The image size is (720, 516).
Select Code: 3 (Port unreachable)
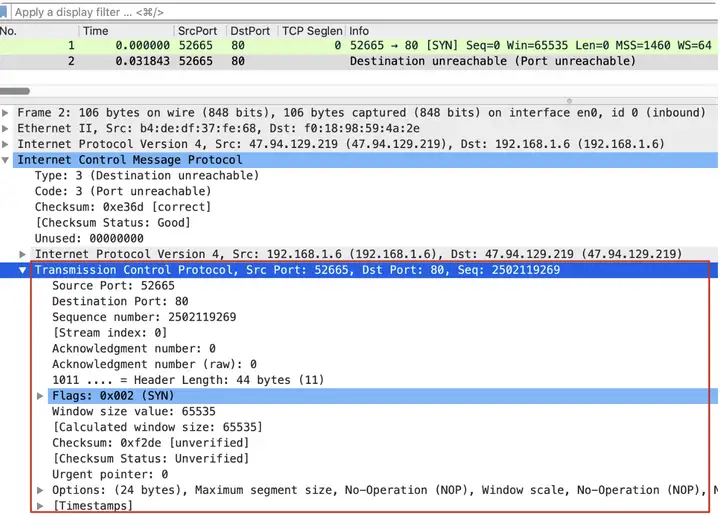123,191
